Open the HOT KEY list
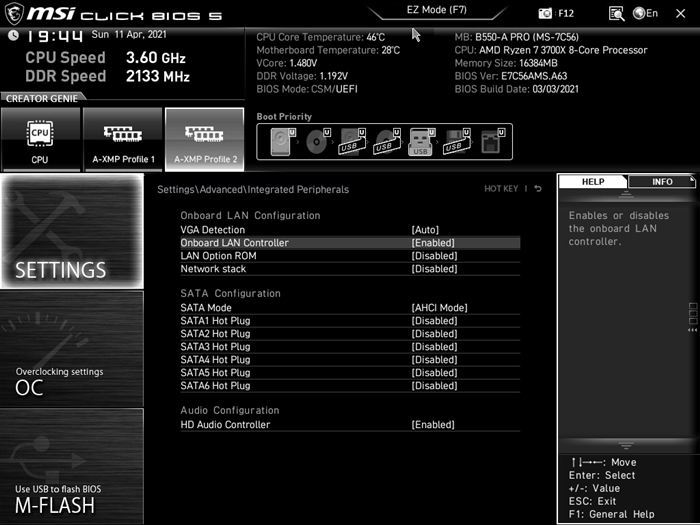The width and height of the screenshot is (700, 525). click(x=501, y=189)
